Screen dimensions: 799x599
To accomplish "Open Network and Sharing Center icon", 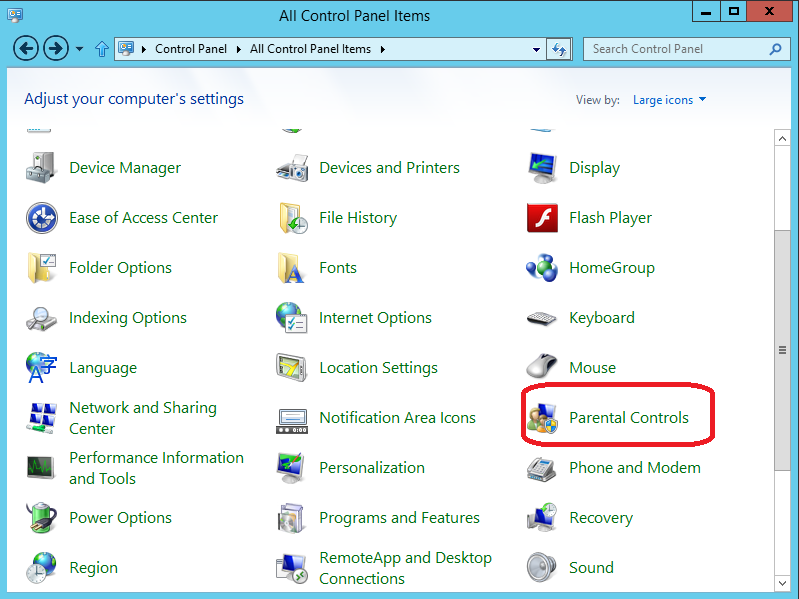I will pyautogui.click(x=41, y=418).
